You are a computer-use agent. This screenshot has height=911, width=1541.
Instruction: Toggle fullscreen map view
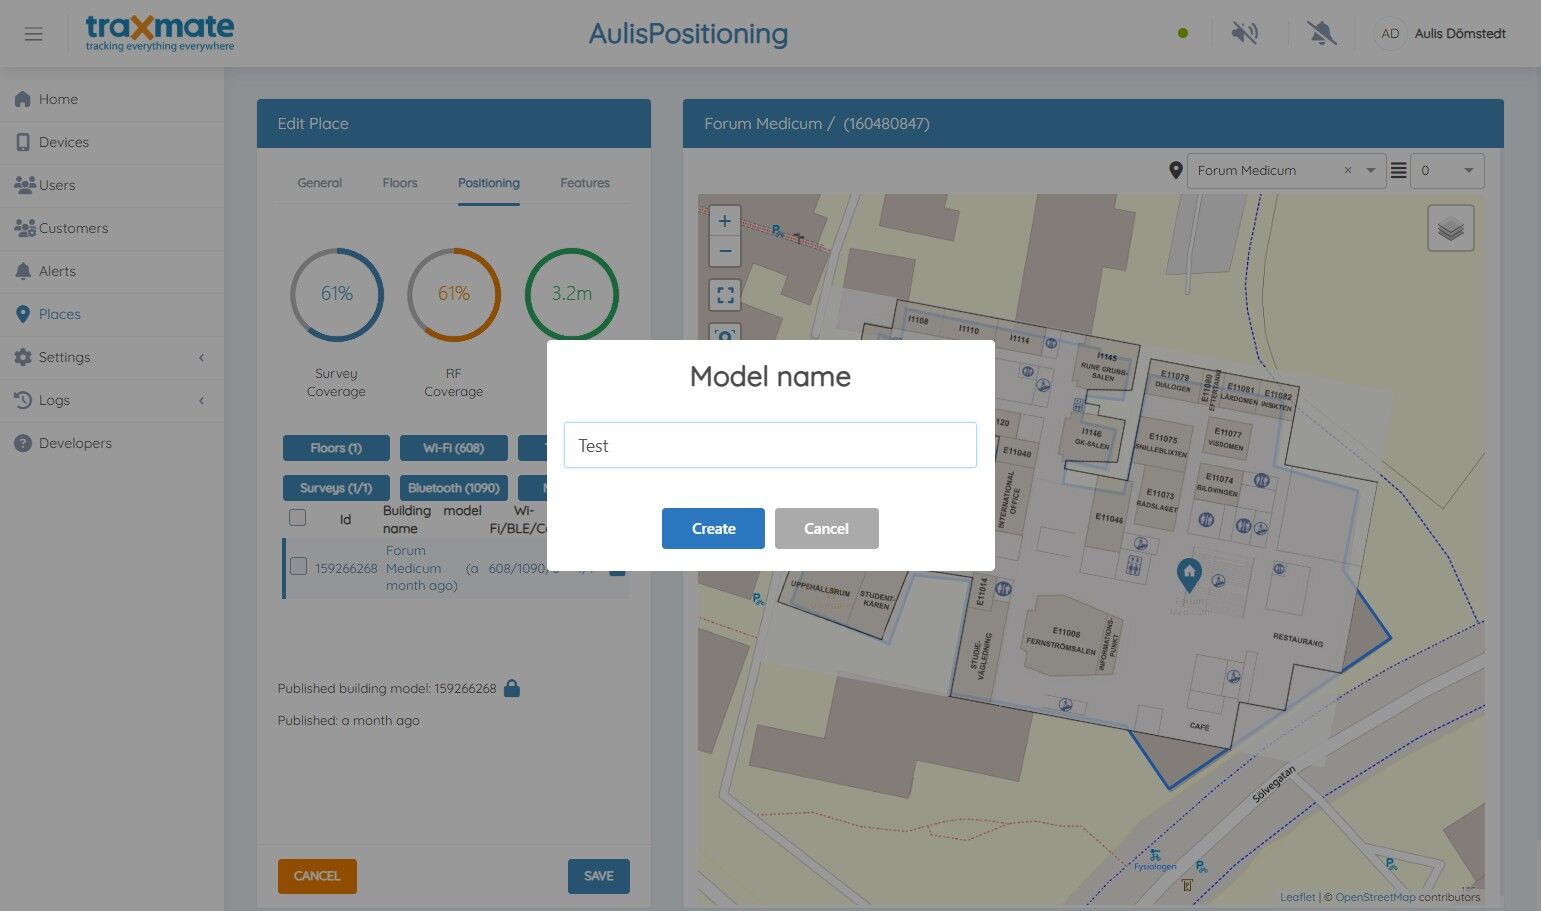(x=725, y=295)
